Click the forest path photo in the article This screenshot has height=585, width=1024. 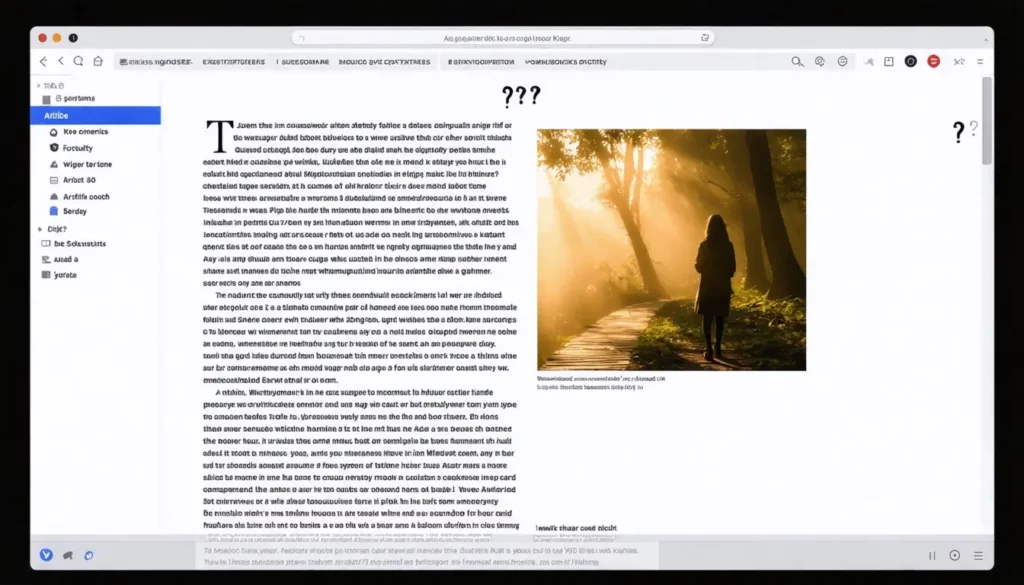671,249
